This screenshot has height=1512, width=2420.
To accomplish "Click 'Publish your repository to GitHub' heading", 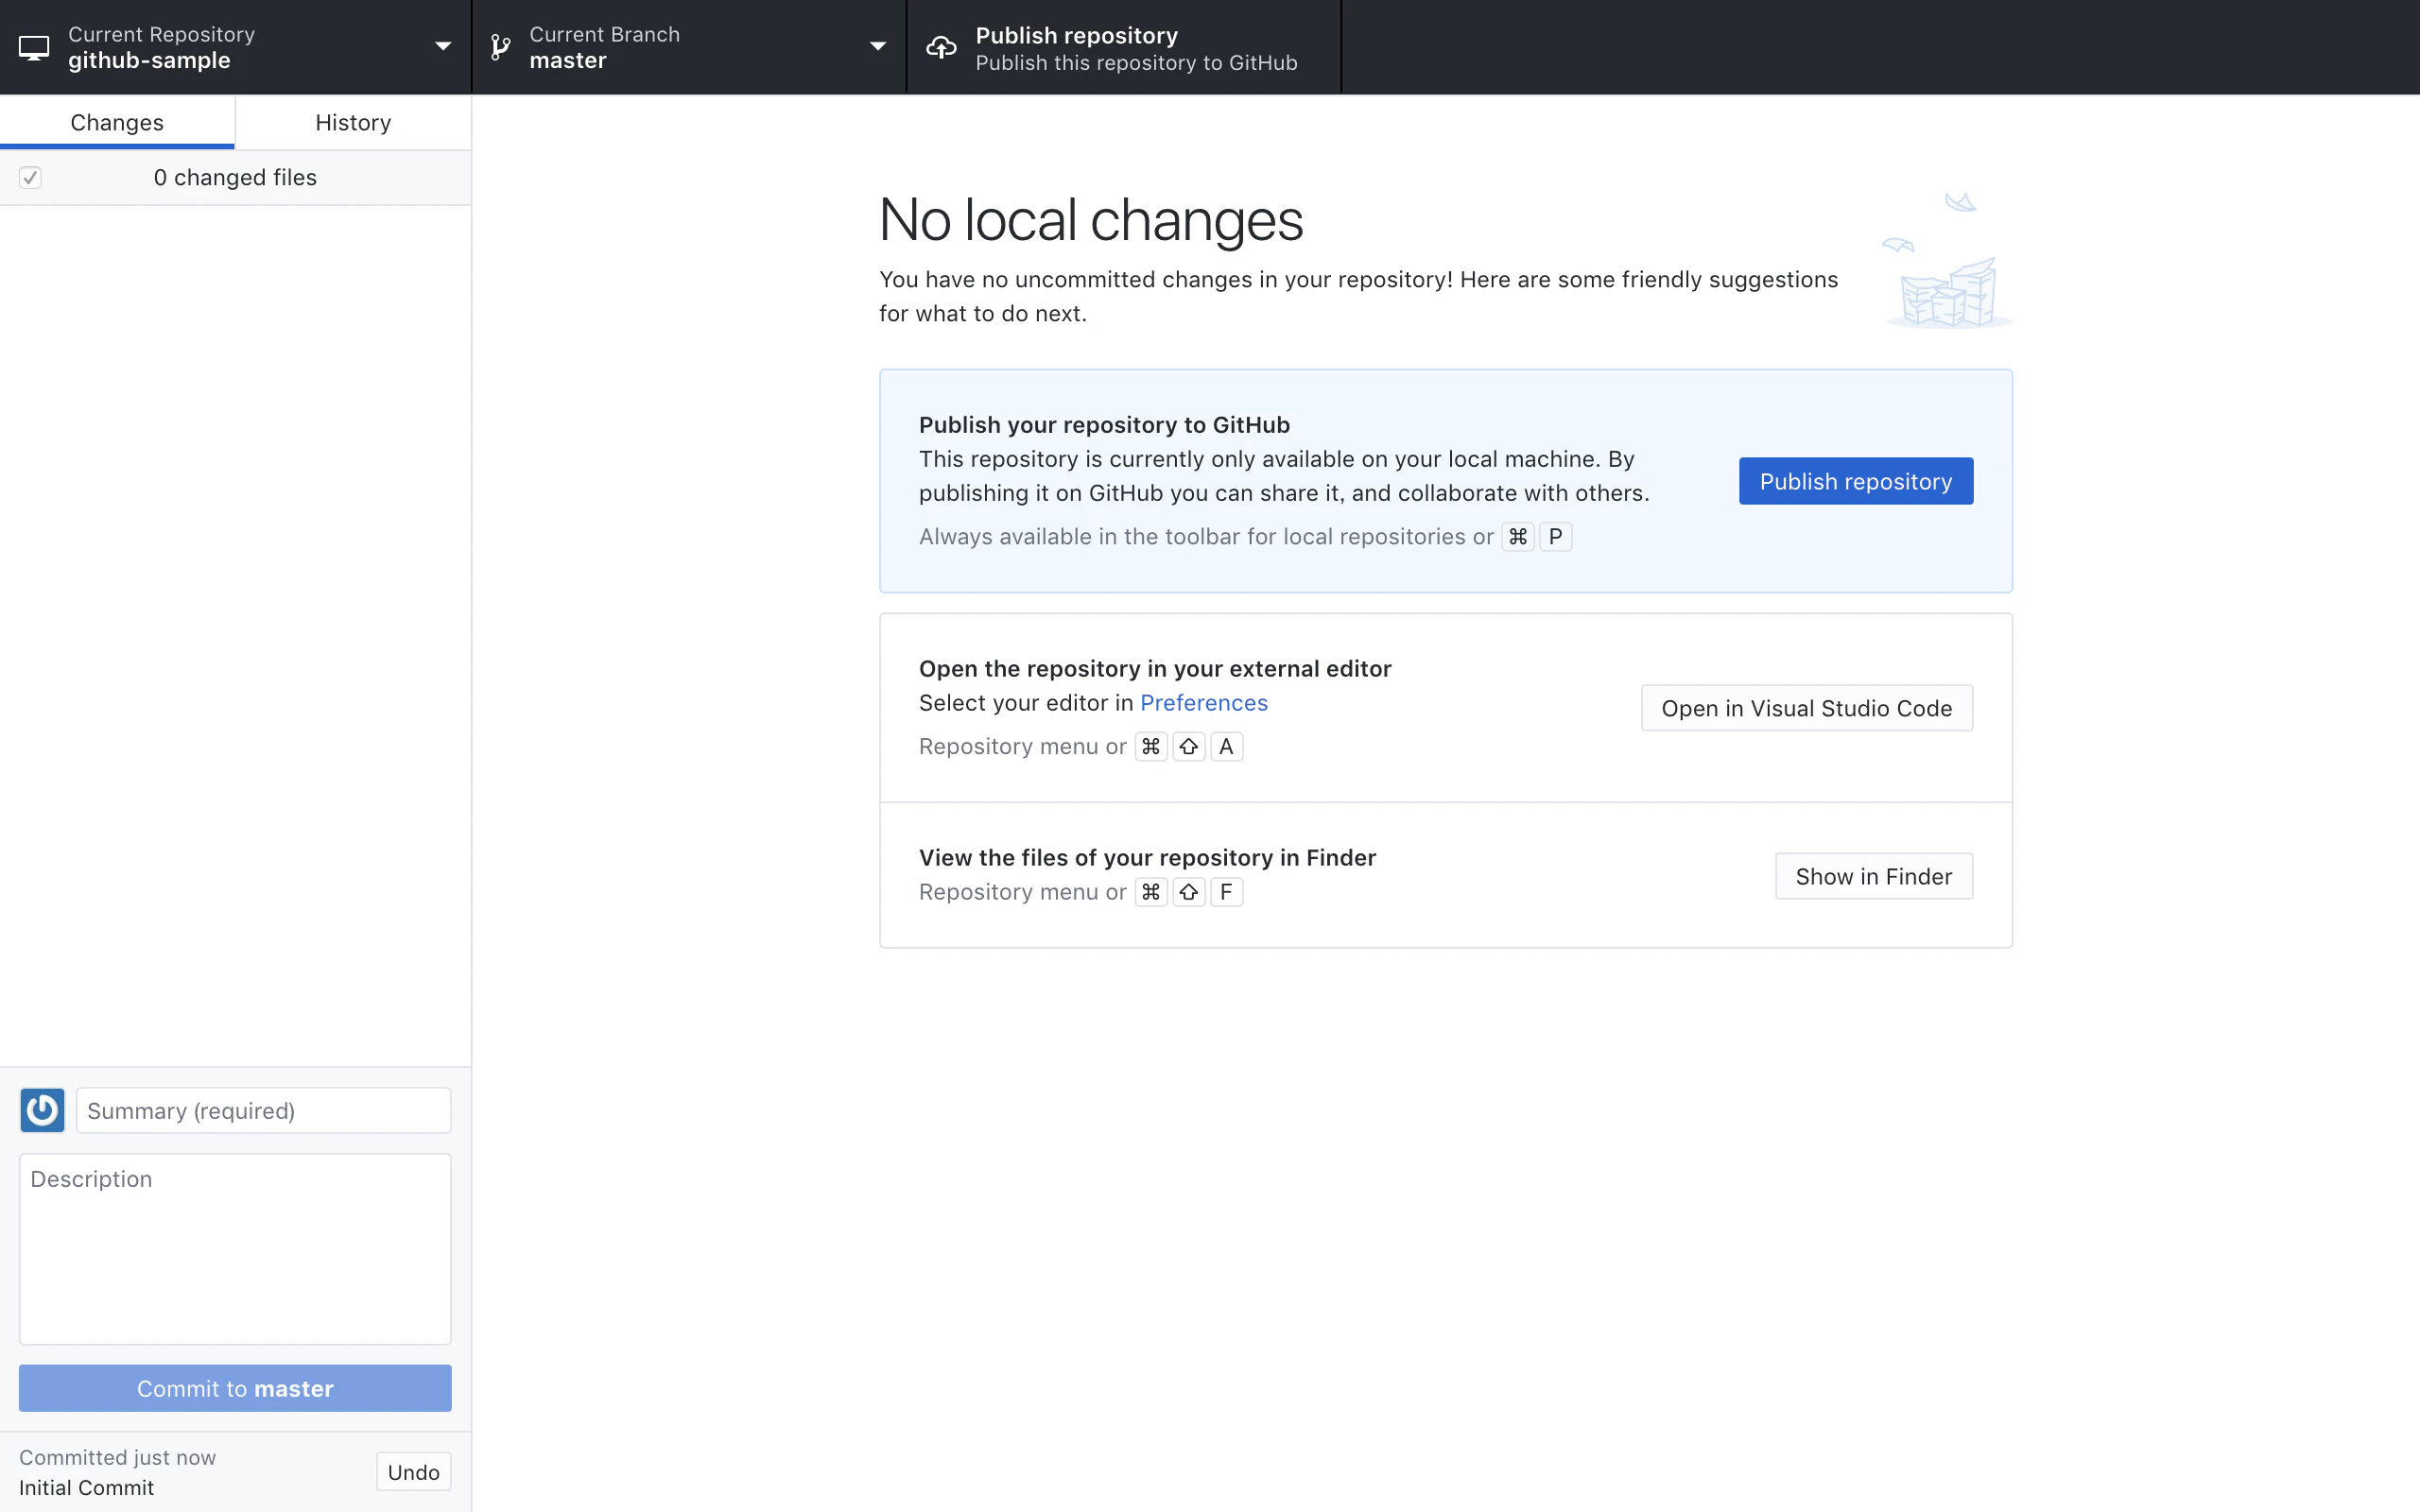I will (1104, 425).
